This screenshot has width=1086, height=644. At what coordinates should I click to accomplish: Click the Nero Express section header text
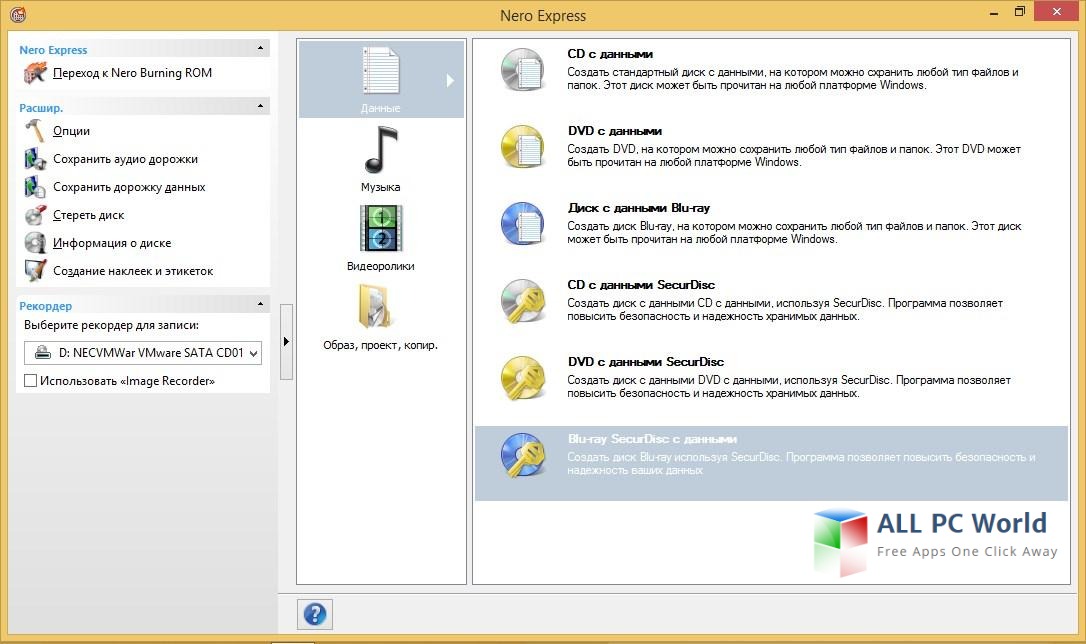53,50
